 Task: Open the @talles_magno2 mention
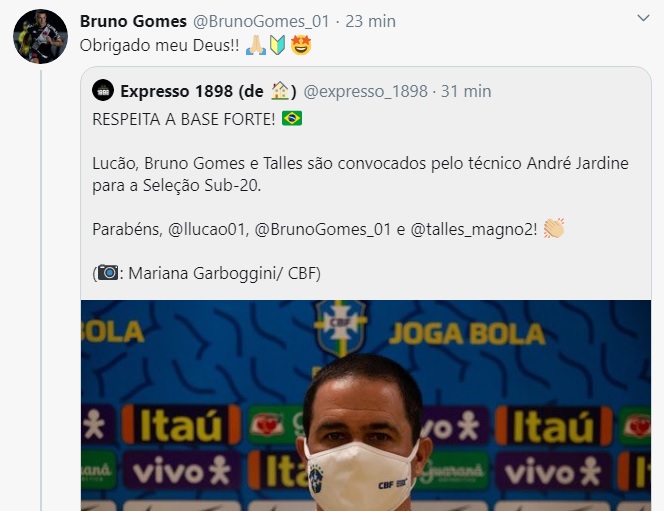tap(473, 229)
